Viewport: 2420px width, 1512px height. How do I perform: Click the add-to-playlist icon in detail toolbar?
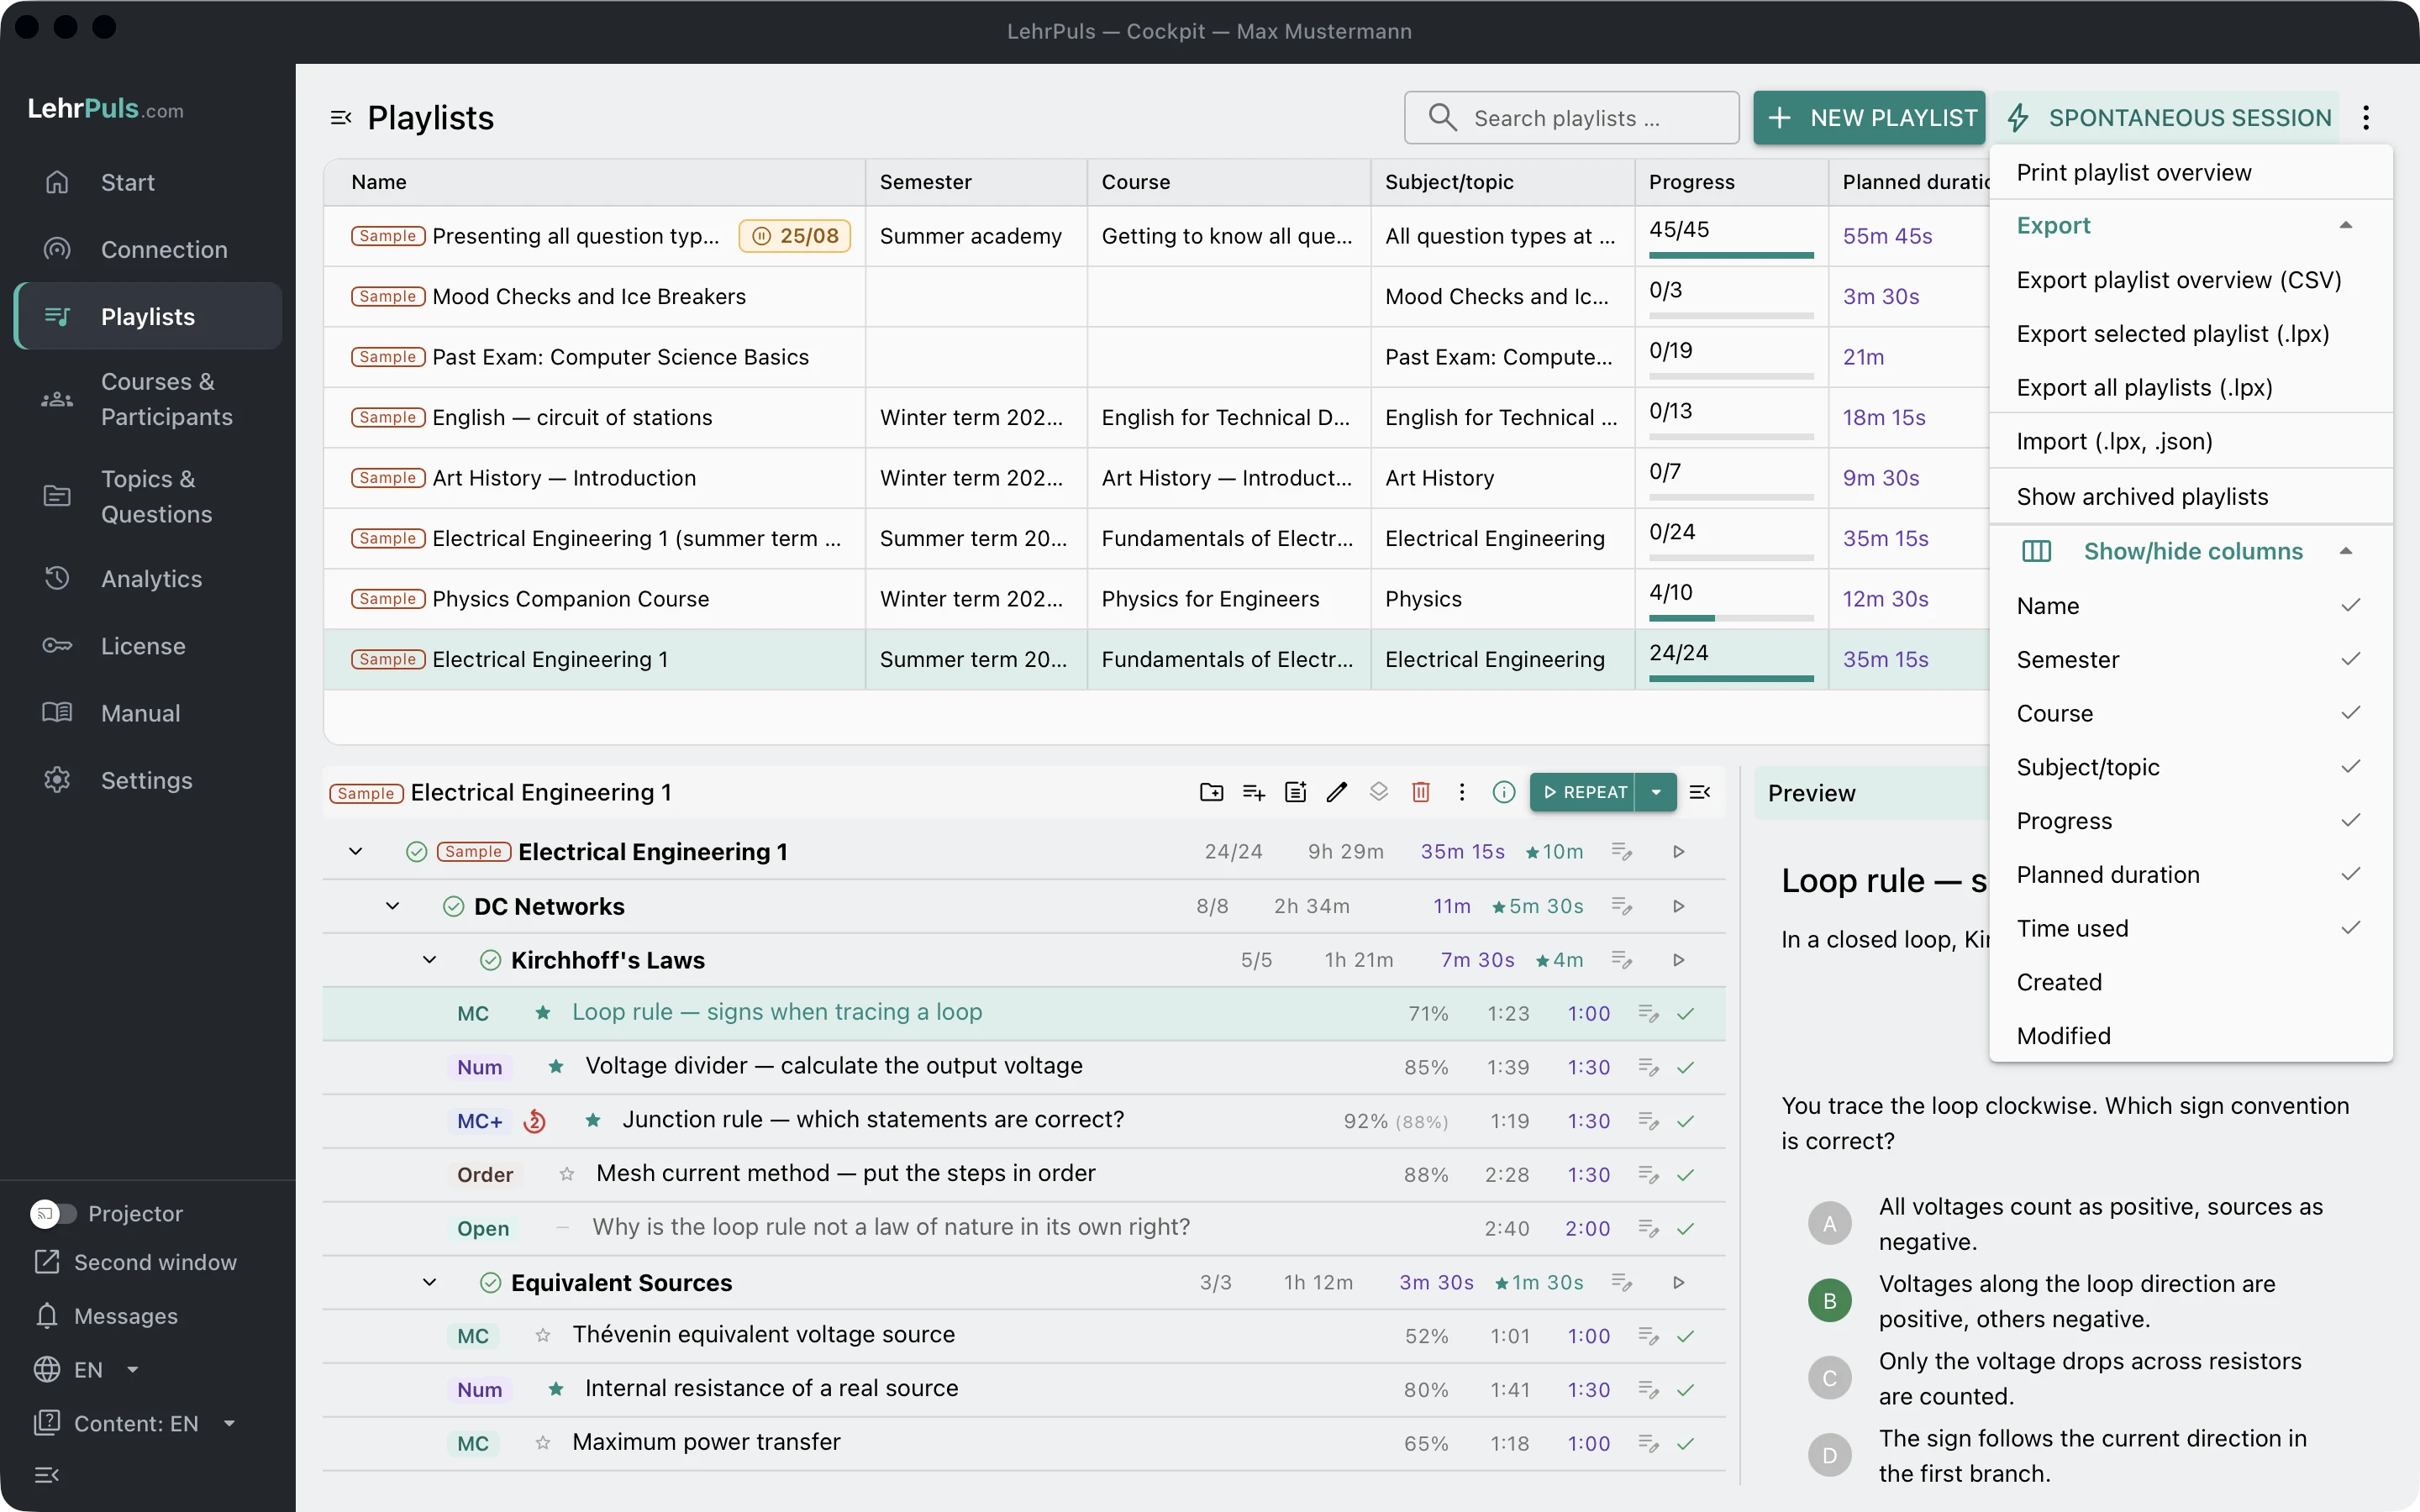tap(1253, 792)
